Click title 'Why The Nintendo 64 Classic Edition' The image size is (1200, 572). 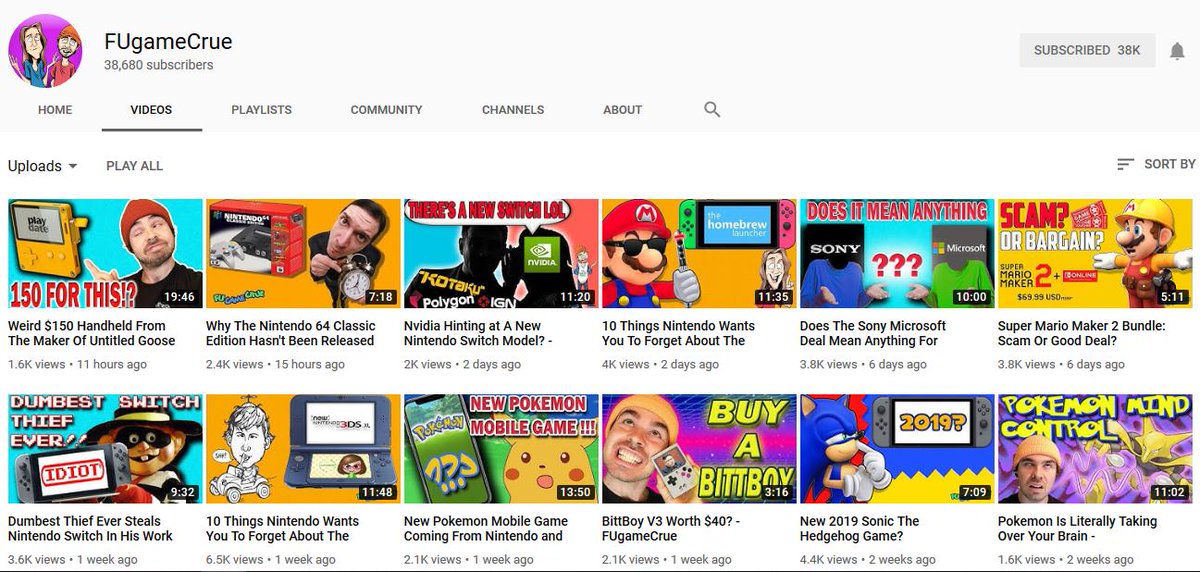[x=291, y=333]
